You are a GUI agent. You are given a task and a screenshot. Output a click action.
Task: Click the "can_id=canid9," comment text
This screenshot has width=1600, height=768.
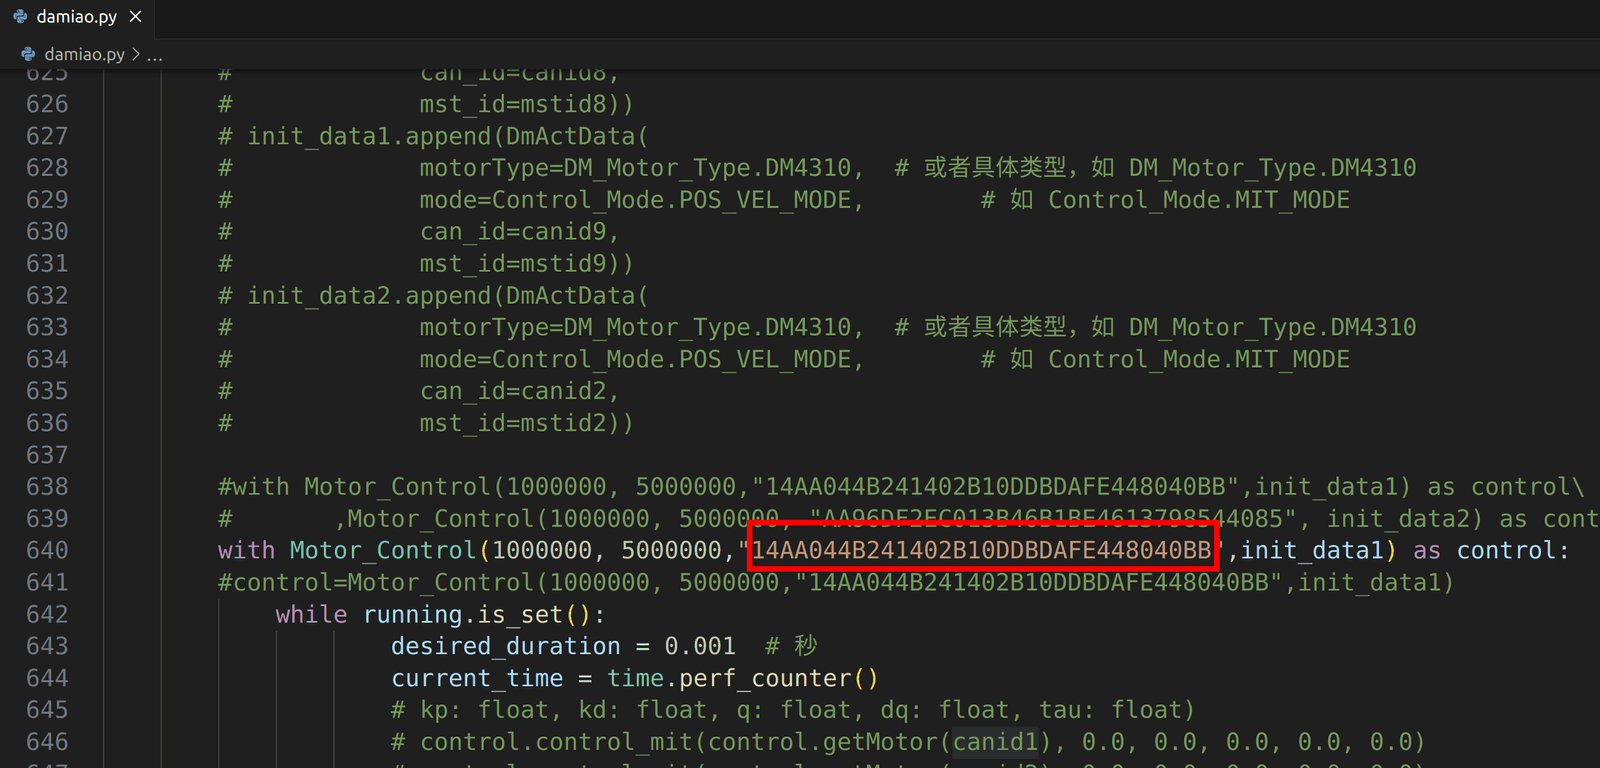520,232
